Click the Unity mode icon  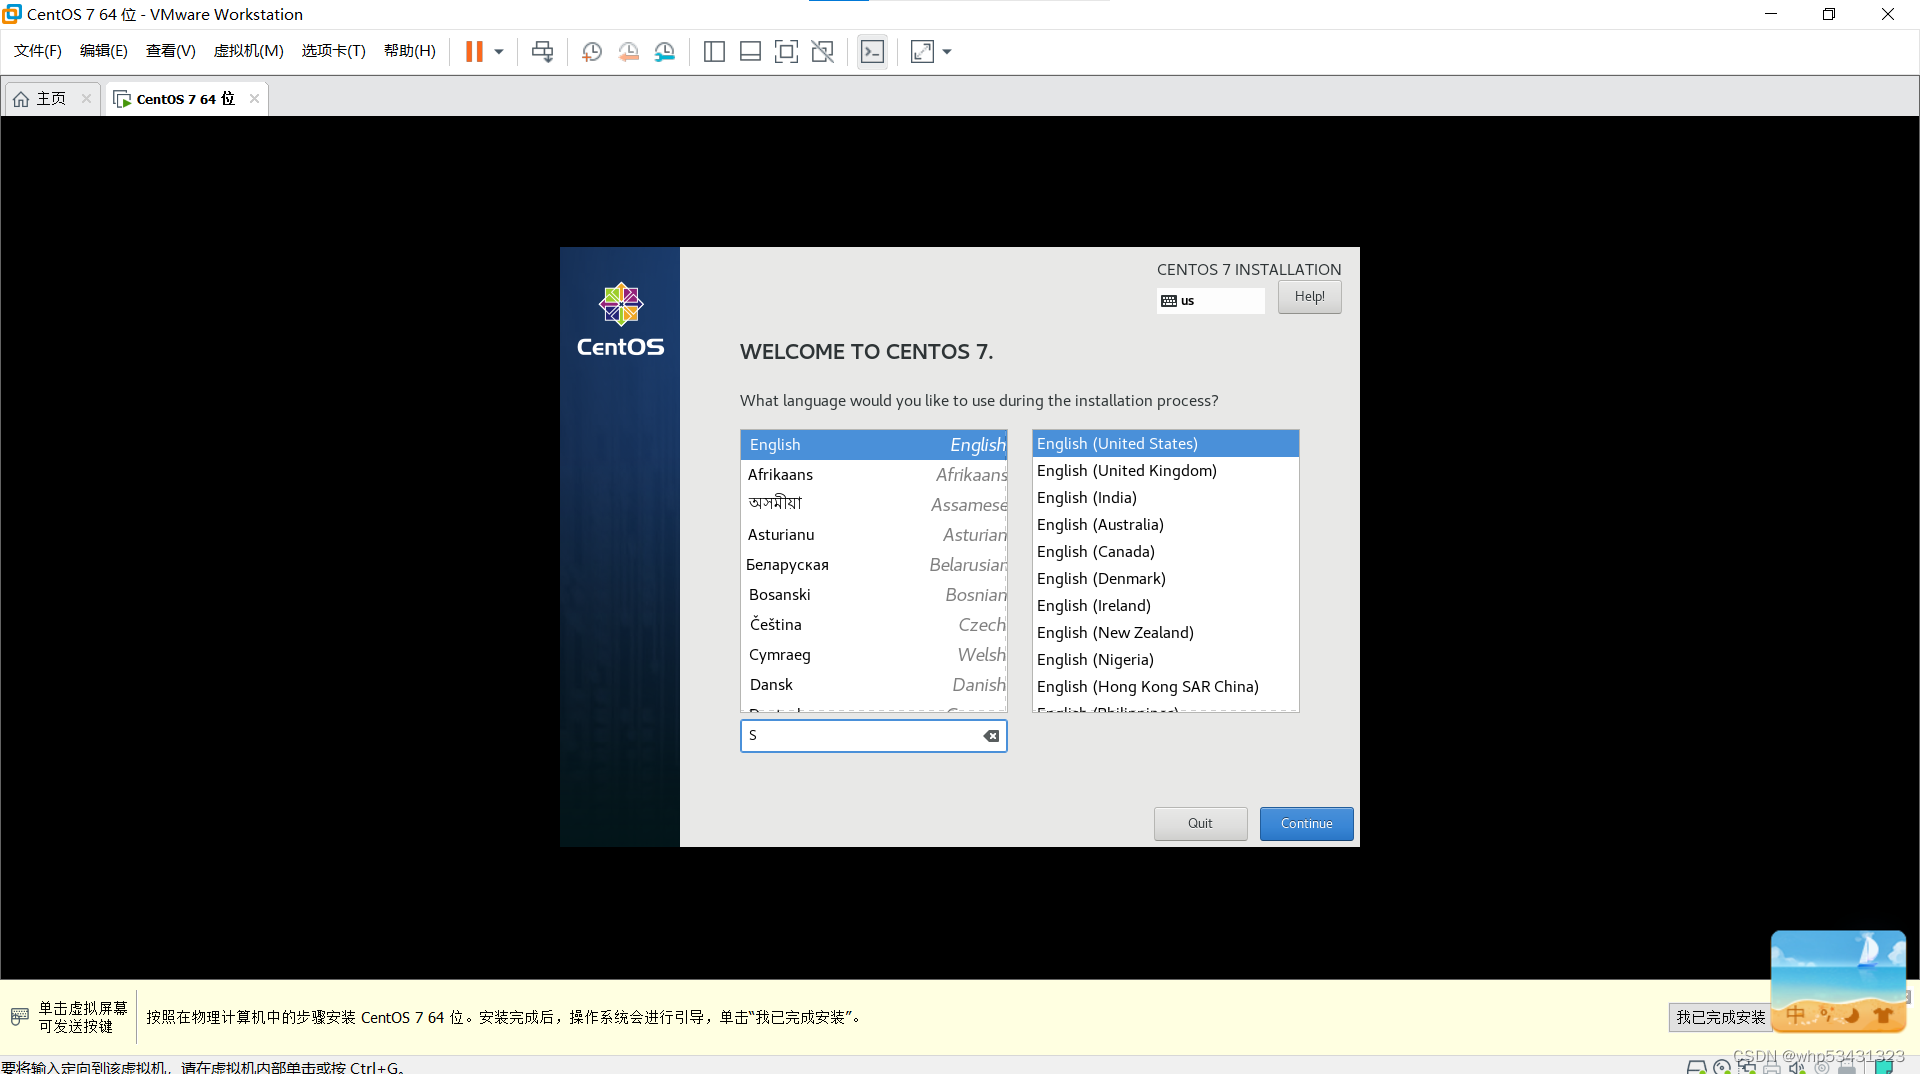point(822,52)
